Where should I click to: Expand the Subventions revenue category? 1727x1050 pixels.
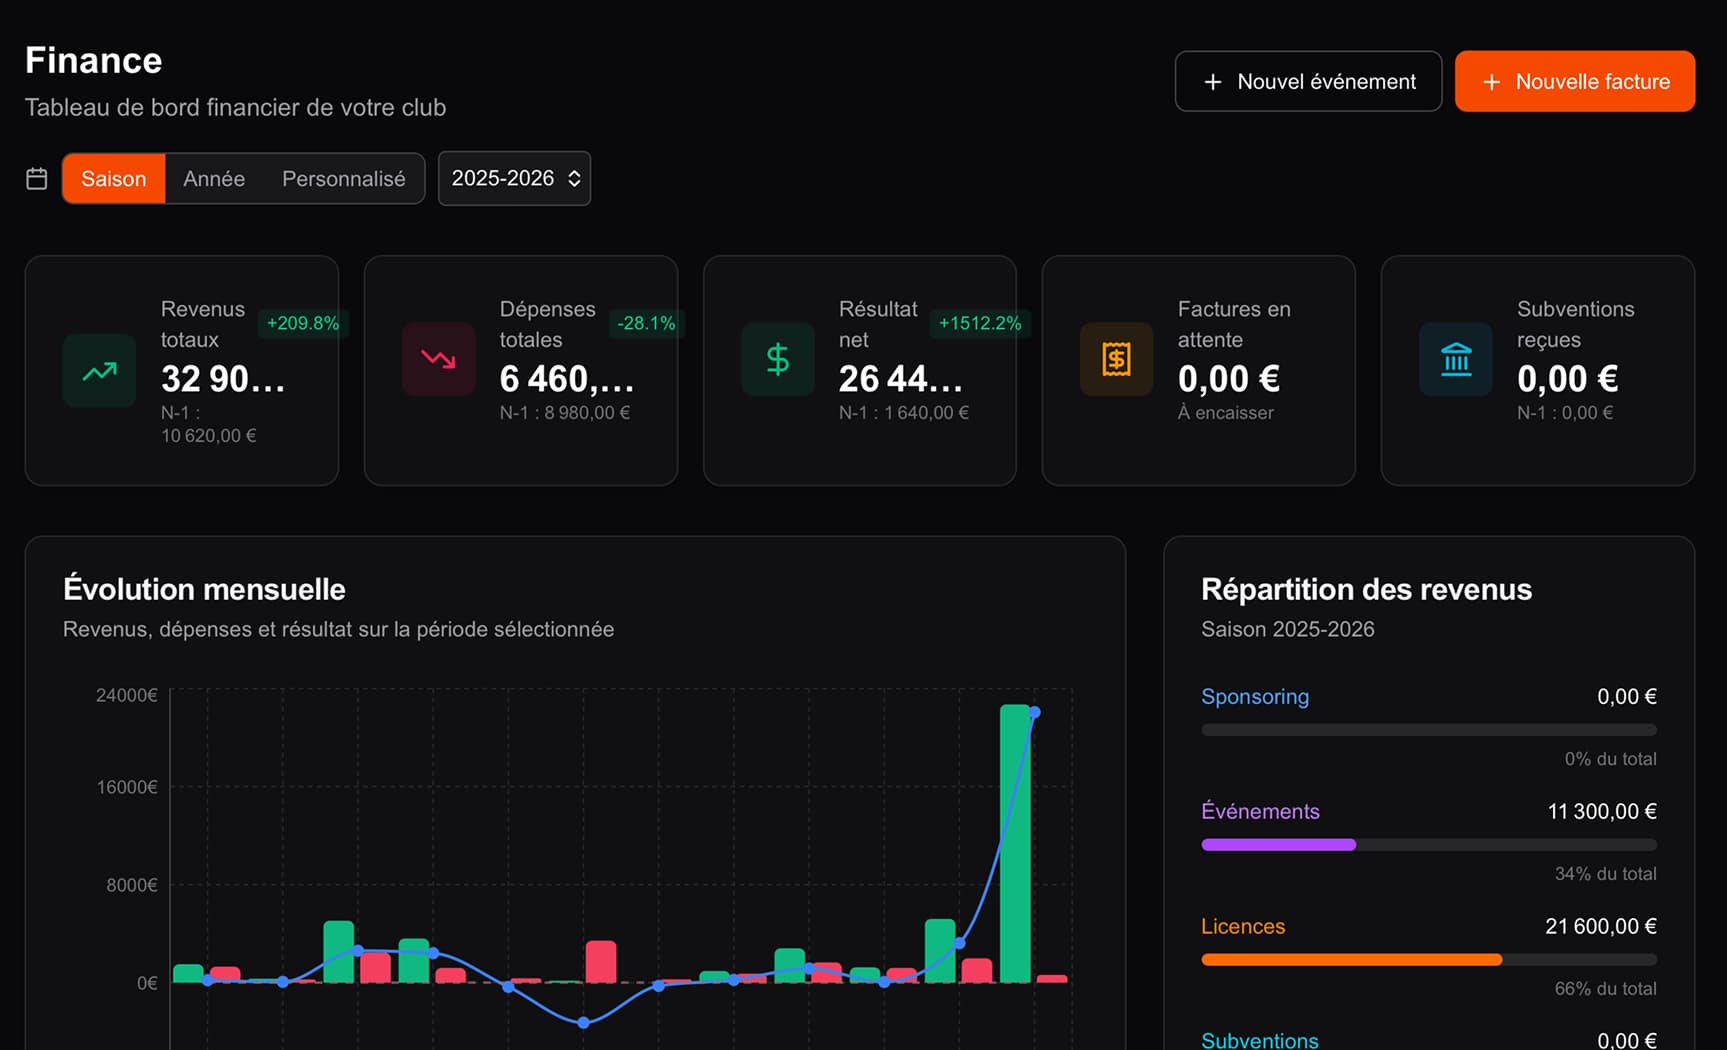coord(1260,1040)
